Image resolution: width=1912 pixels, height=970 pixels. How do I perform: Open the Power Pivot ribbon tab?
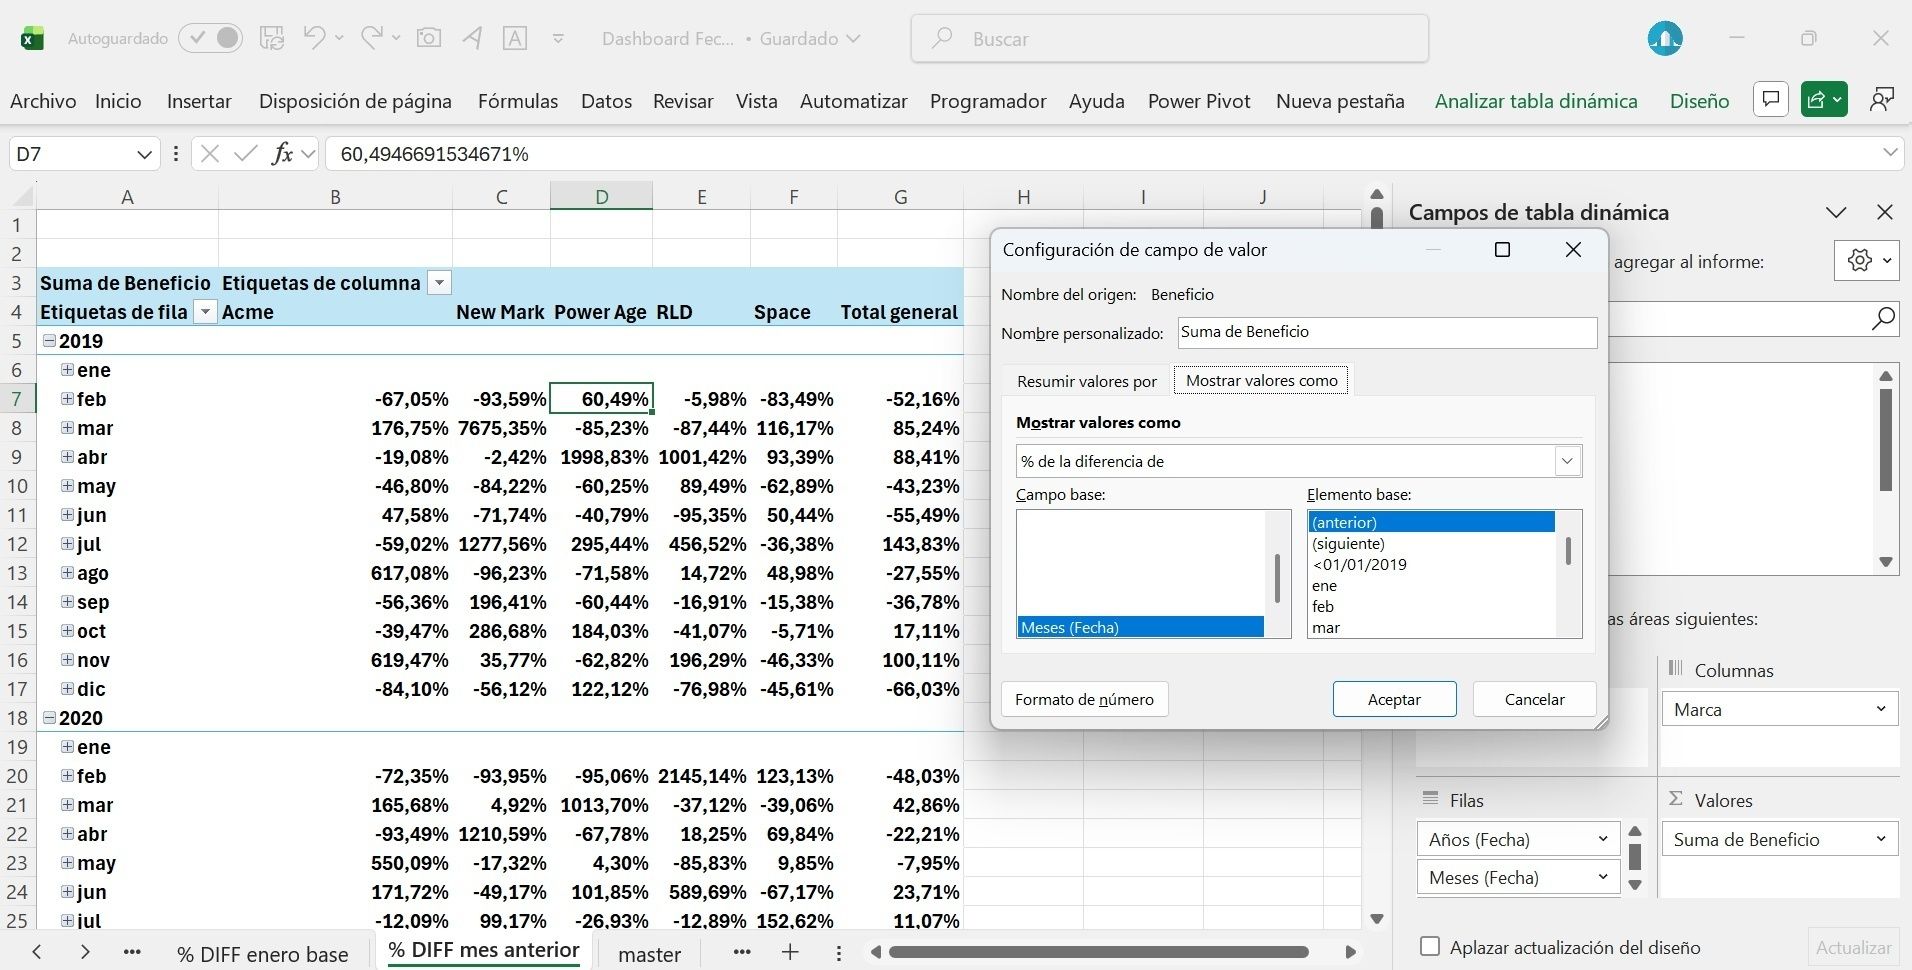pyautogui.click(x=1198, y=101)
